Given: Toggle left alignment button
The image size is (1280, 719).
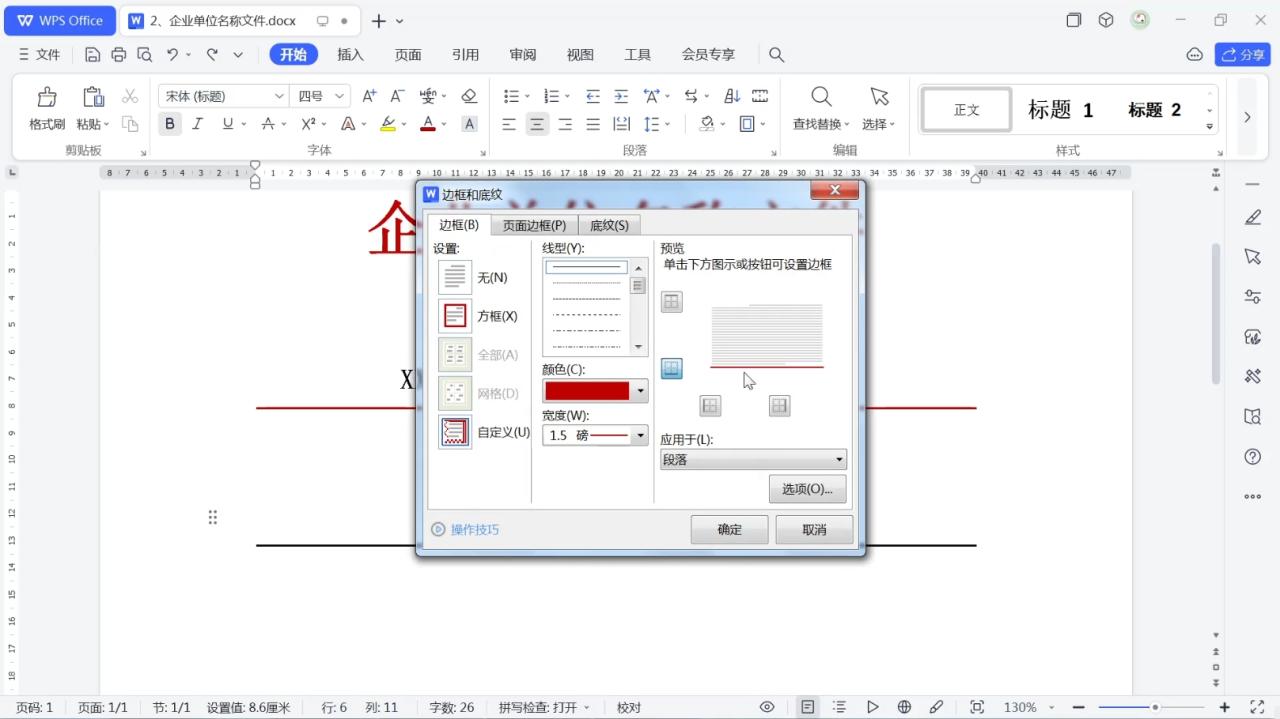Looking at the screenshot, I should [x=509, y=124].
